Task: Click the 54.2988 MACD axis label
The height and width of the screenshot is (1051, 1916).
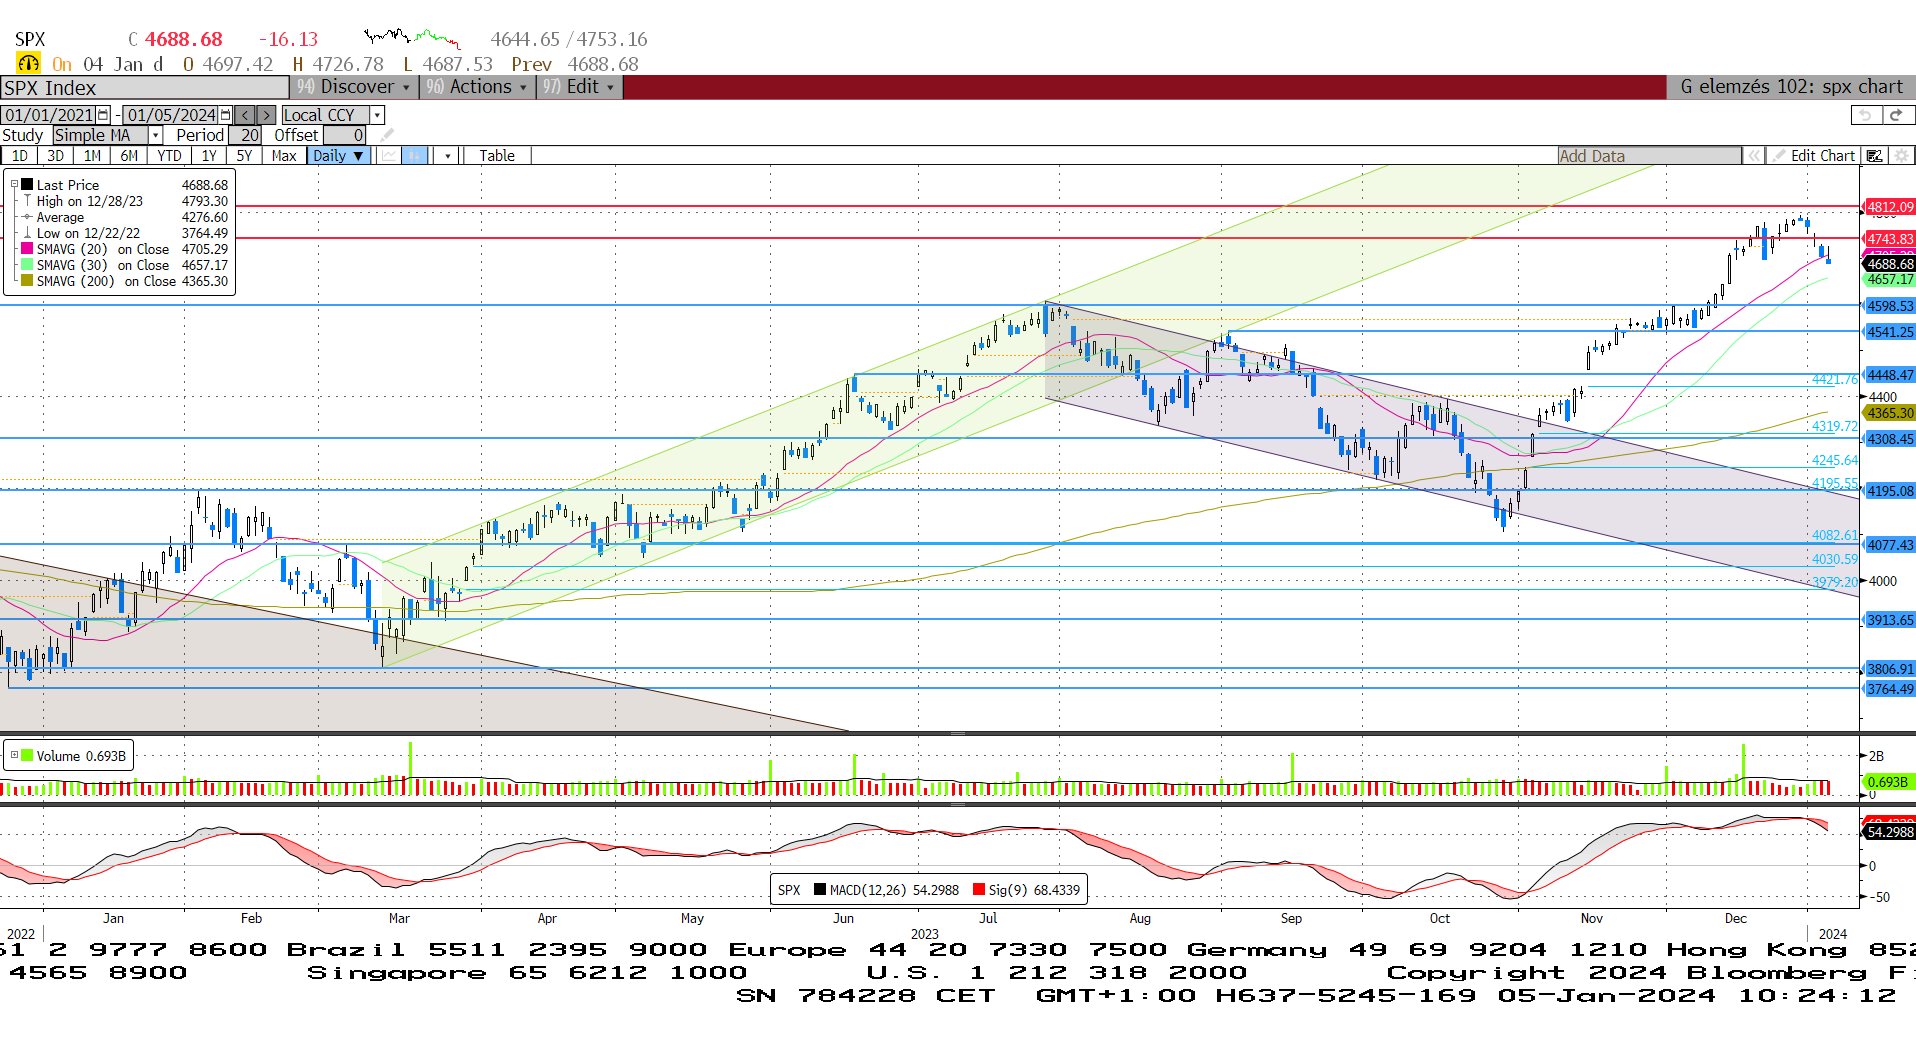Action: click(1889, 832)
